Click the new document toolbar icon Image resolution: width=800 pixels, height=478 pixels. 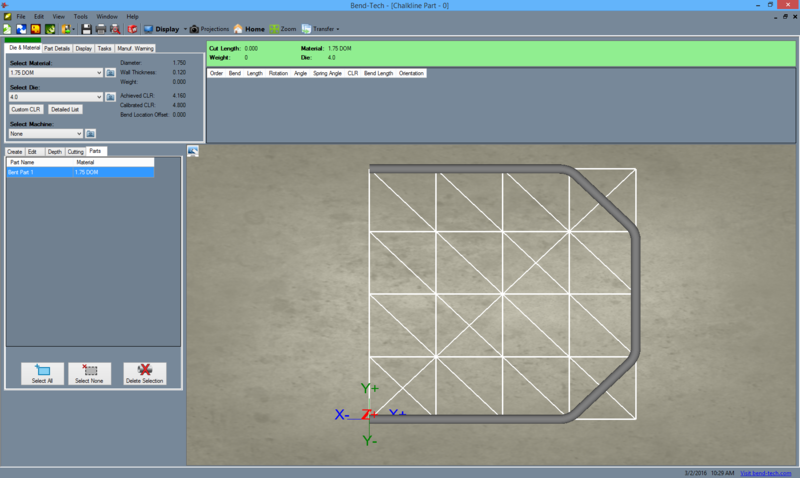pos(7,29)
